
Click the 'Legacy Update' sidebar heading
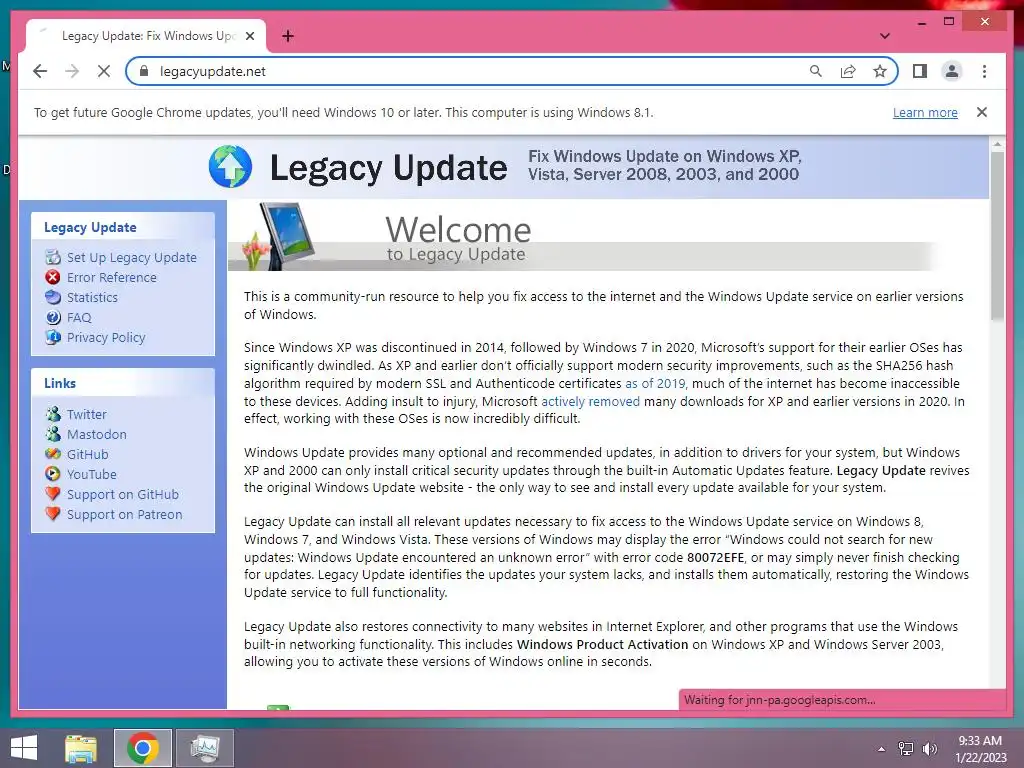coord(90,227)
